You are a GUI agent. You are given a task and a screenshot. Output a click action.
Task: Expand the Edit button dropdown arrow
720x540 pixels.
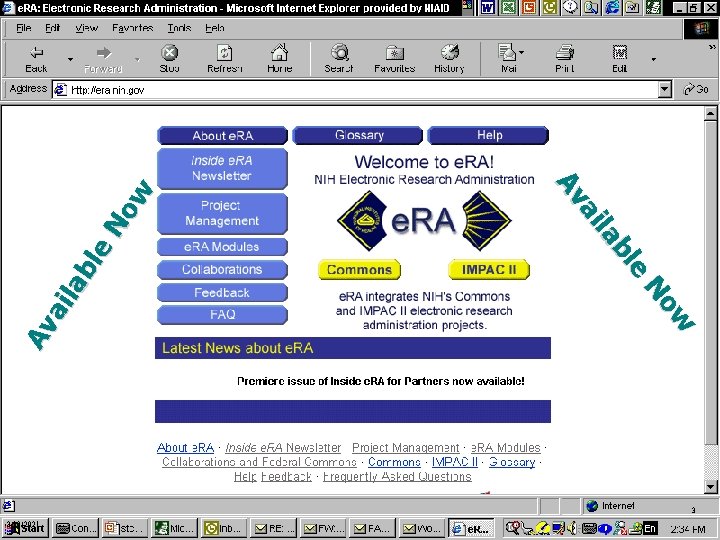tap(653, 59)
